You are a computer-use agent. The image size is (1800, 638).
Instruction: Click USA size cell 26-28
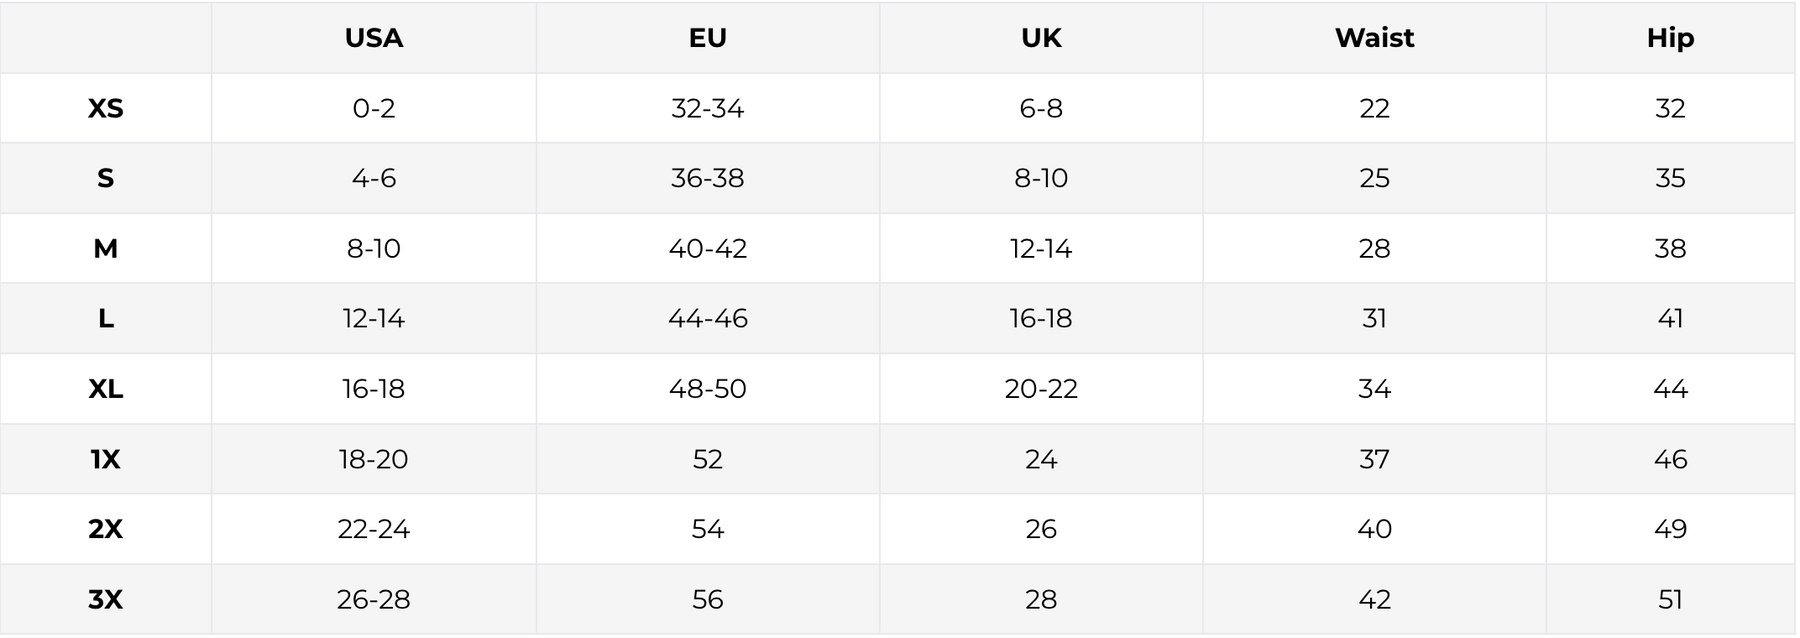[x=373, y=599]
